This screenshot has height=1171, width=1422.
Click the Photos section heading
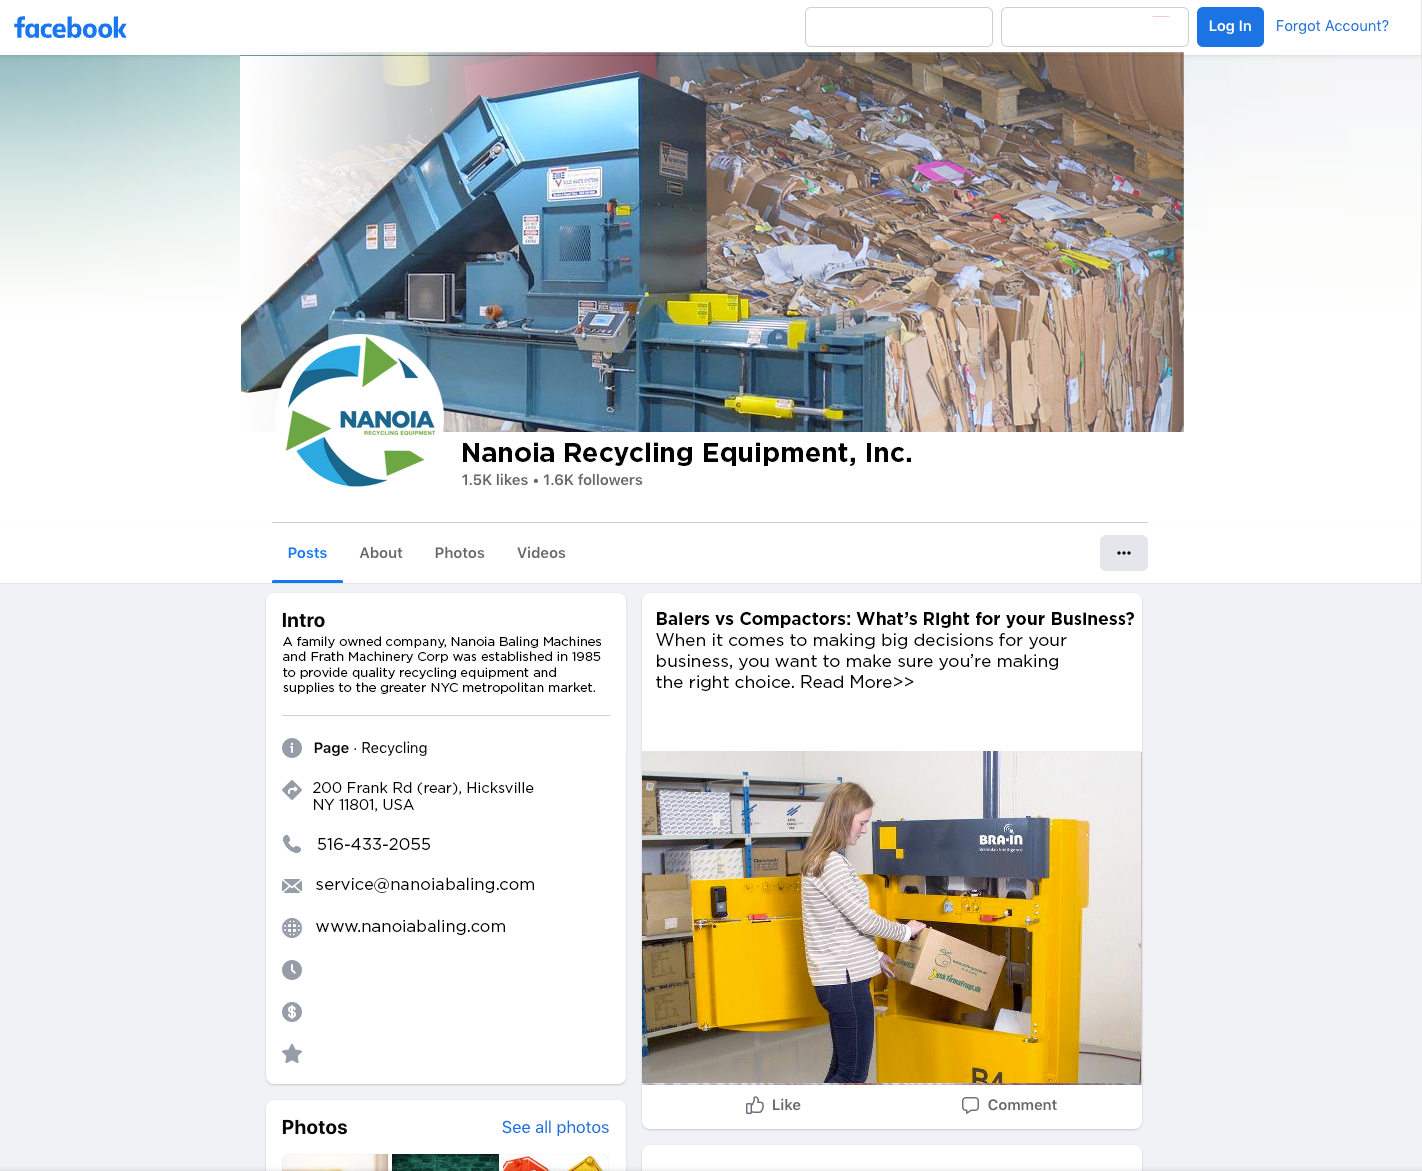[x=315, y=1127]
